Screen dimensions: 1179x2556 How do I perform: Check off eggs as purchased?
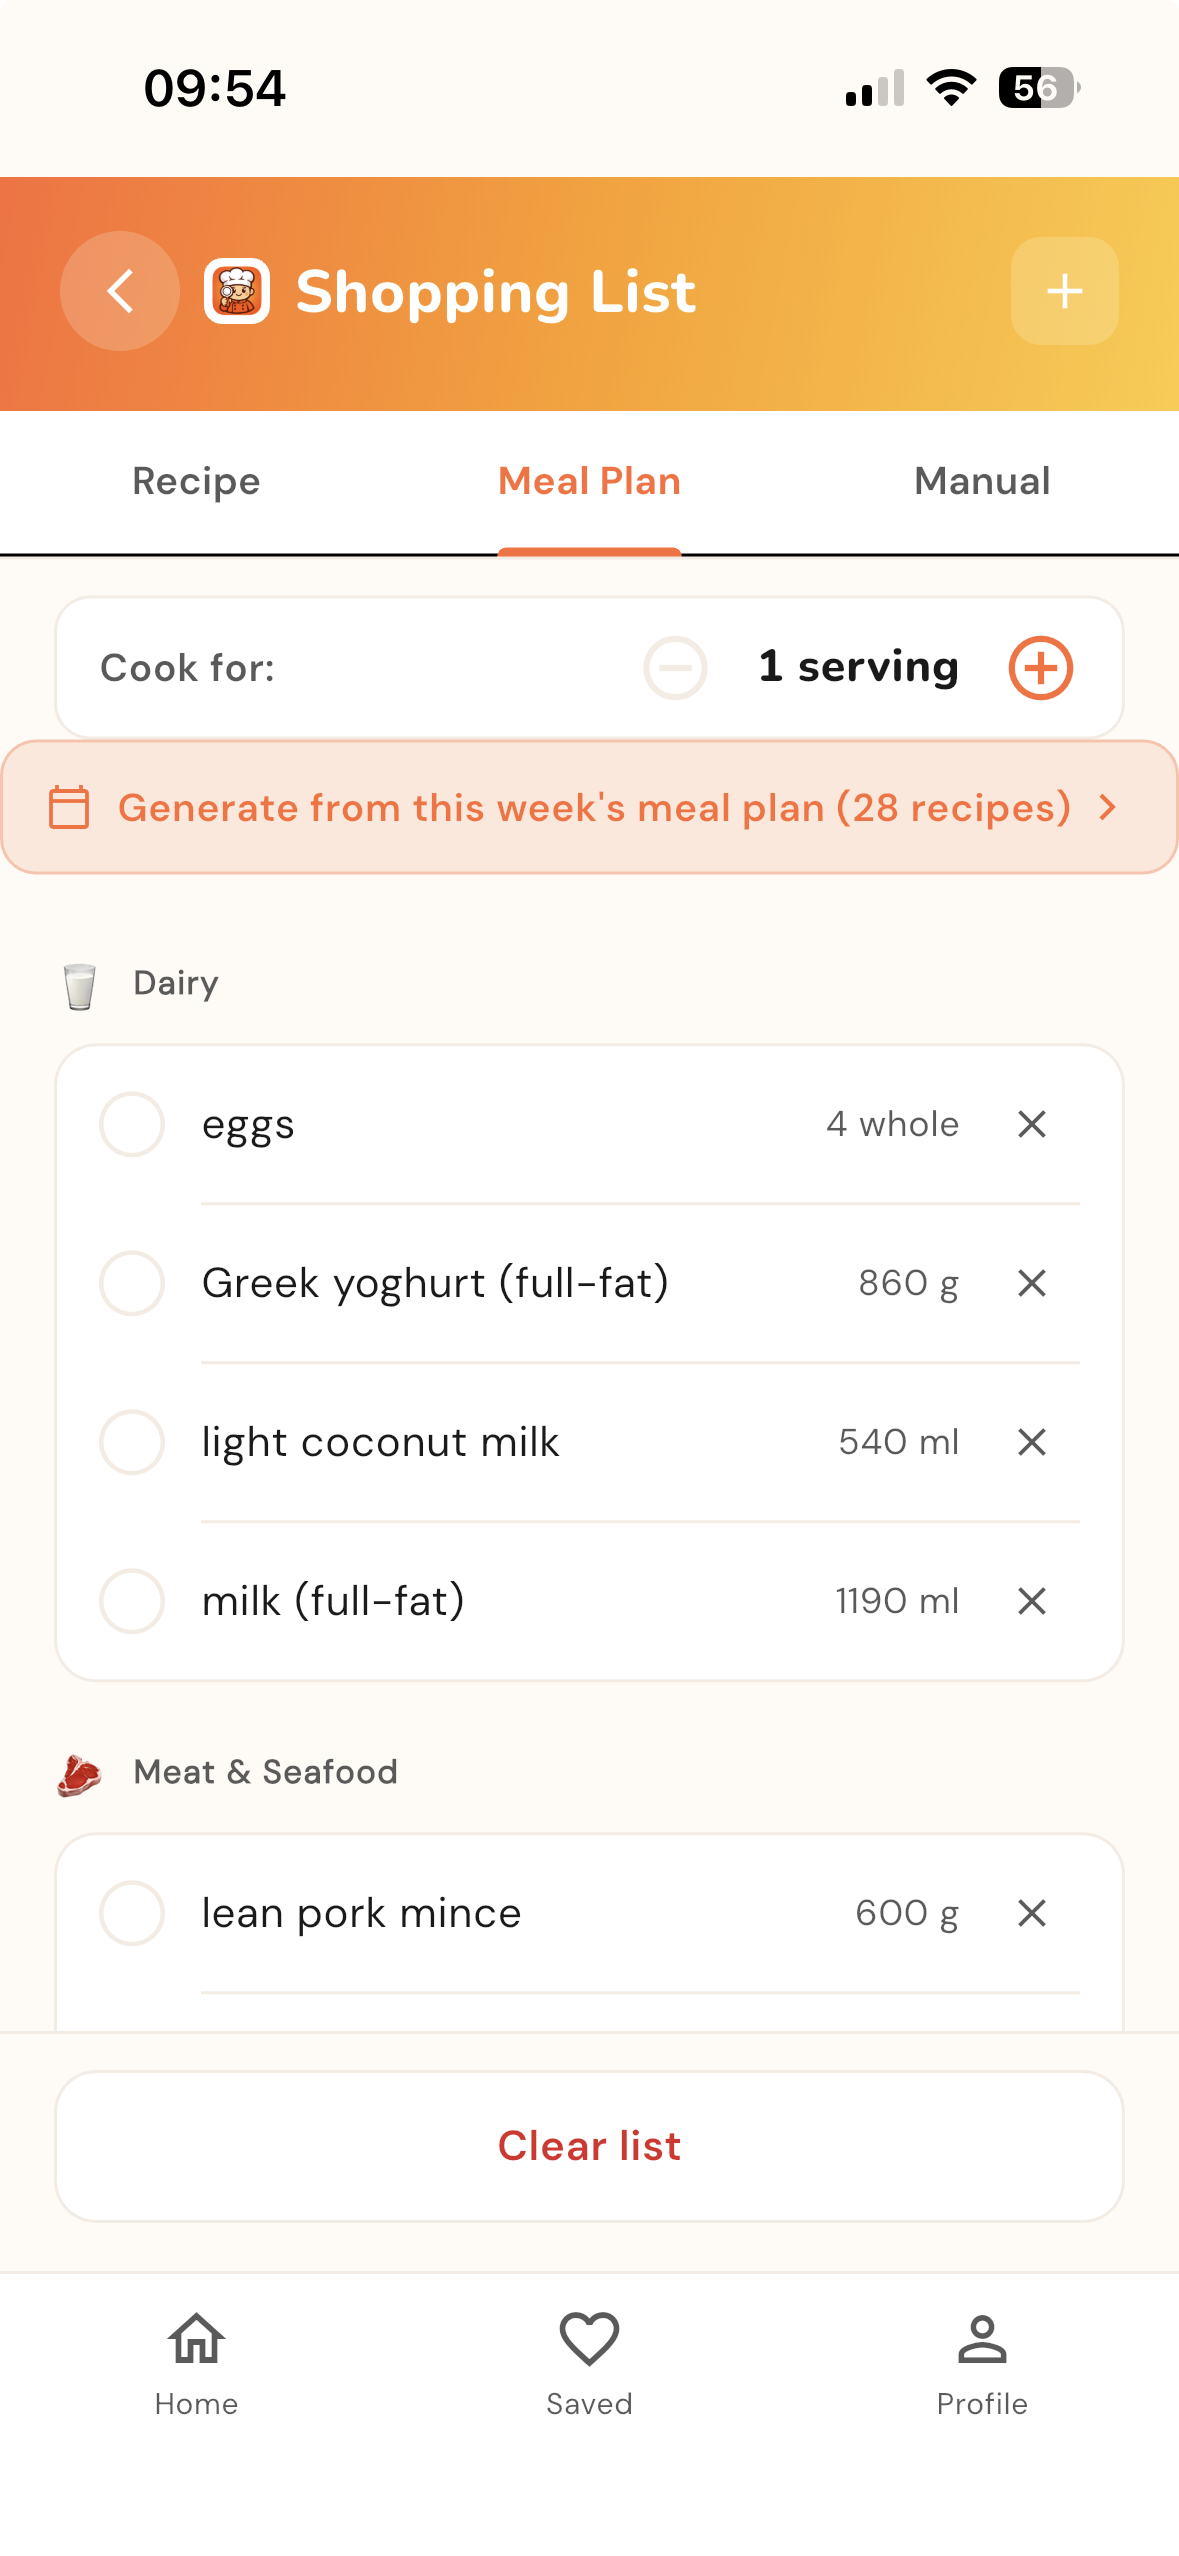132,1124
